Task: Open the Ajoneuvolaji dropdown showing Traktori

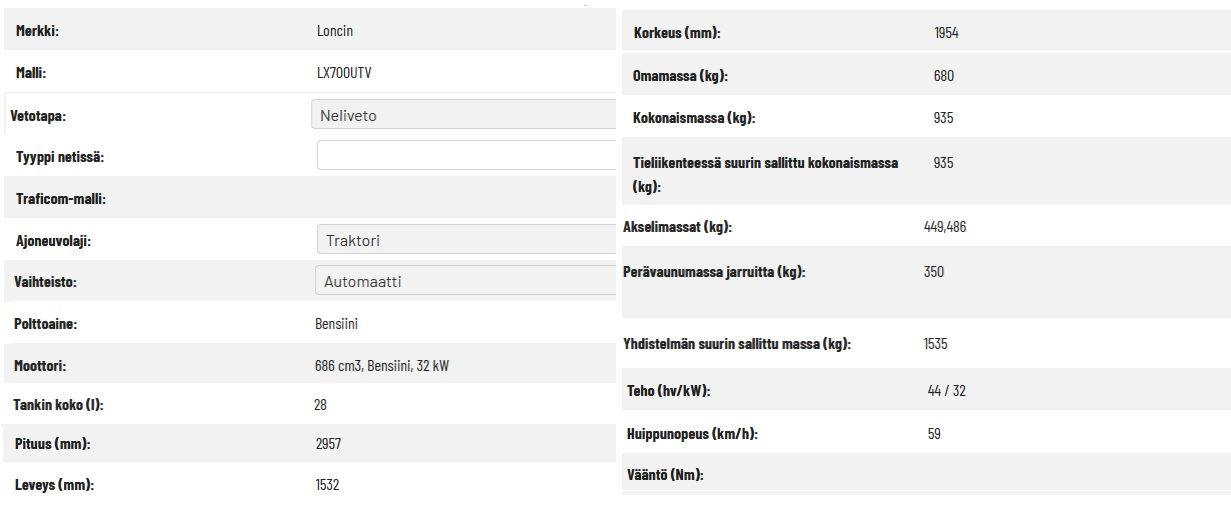Action: click(465, 240)
